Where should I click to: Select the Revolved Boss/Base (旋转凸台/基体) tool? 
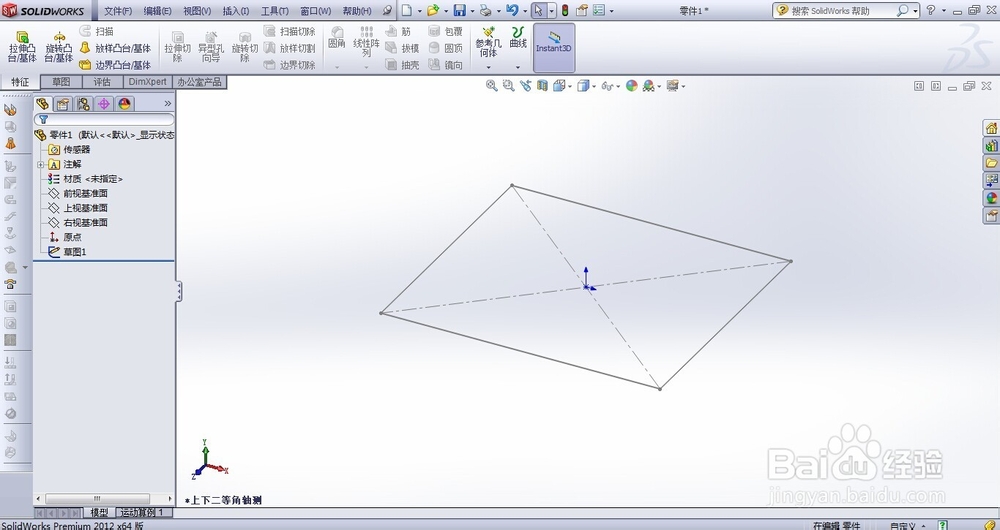pos(59,47)
